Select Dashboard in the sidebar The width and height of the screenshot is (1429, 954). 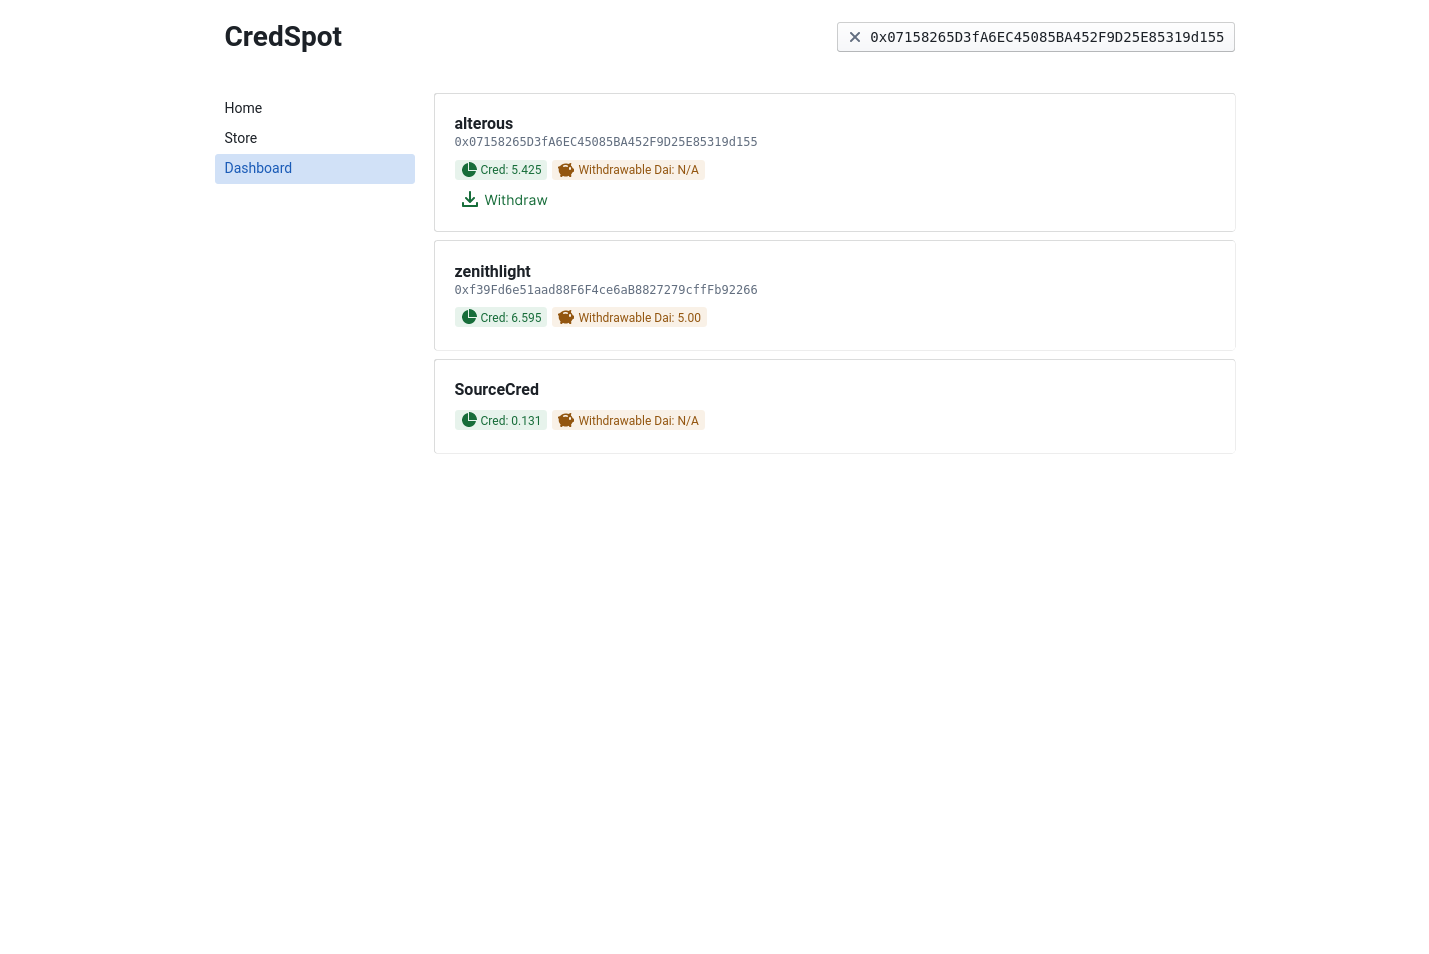(x=315, y=169)
